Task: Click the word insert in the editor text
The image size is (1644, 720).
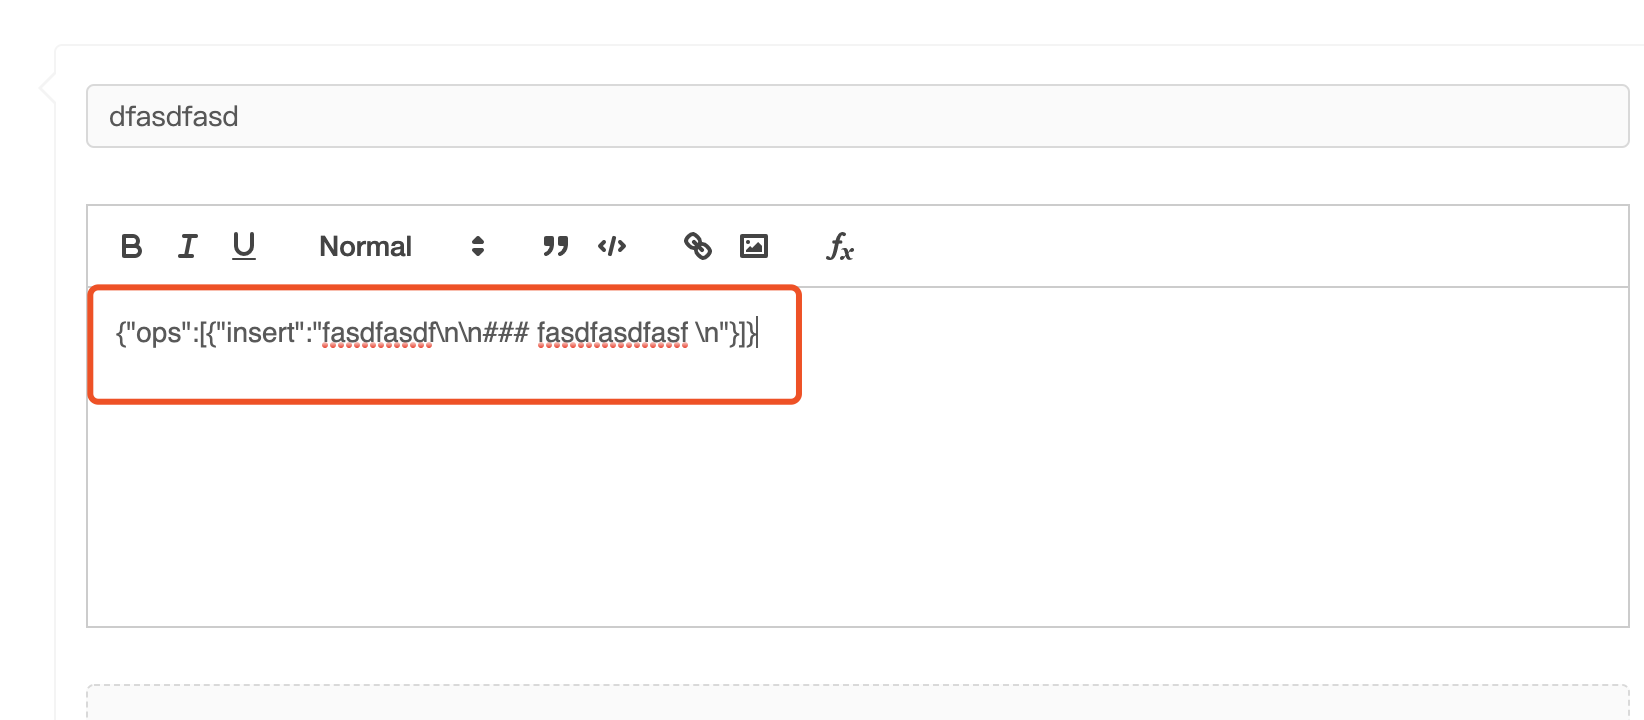Action: tap(265, 333)
